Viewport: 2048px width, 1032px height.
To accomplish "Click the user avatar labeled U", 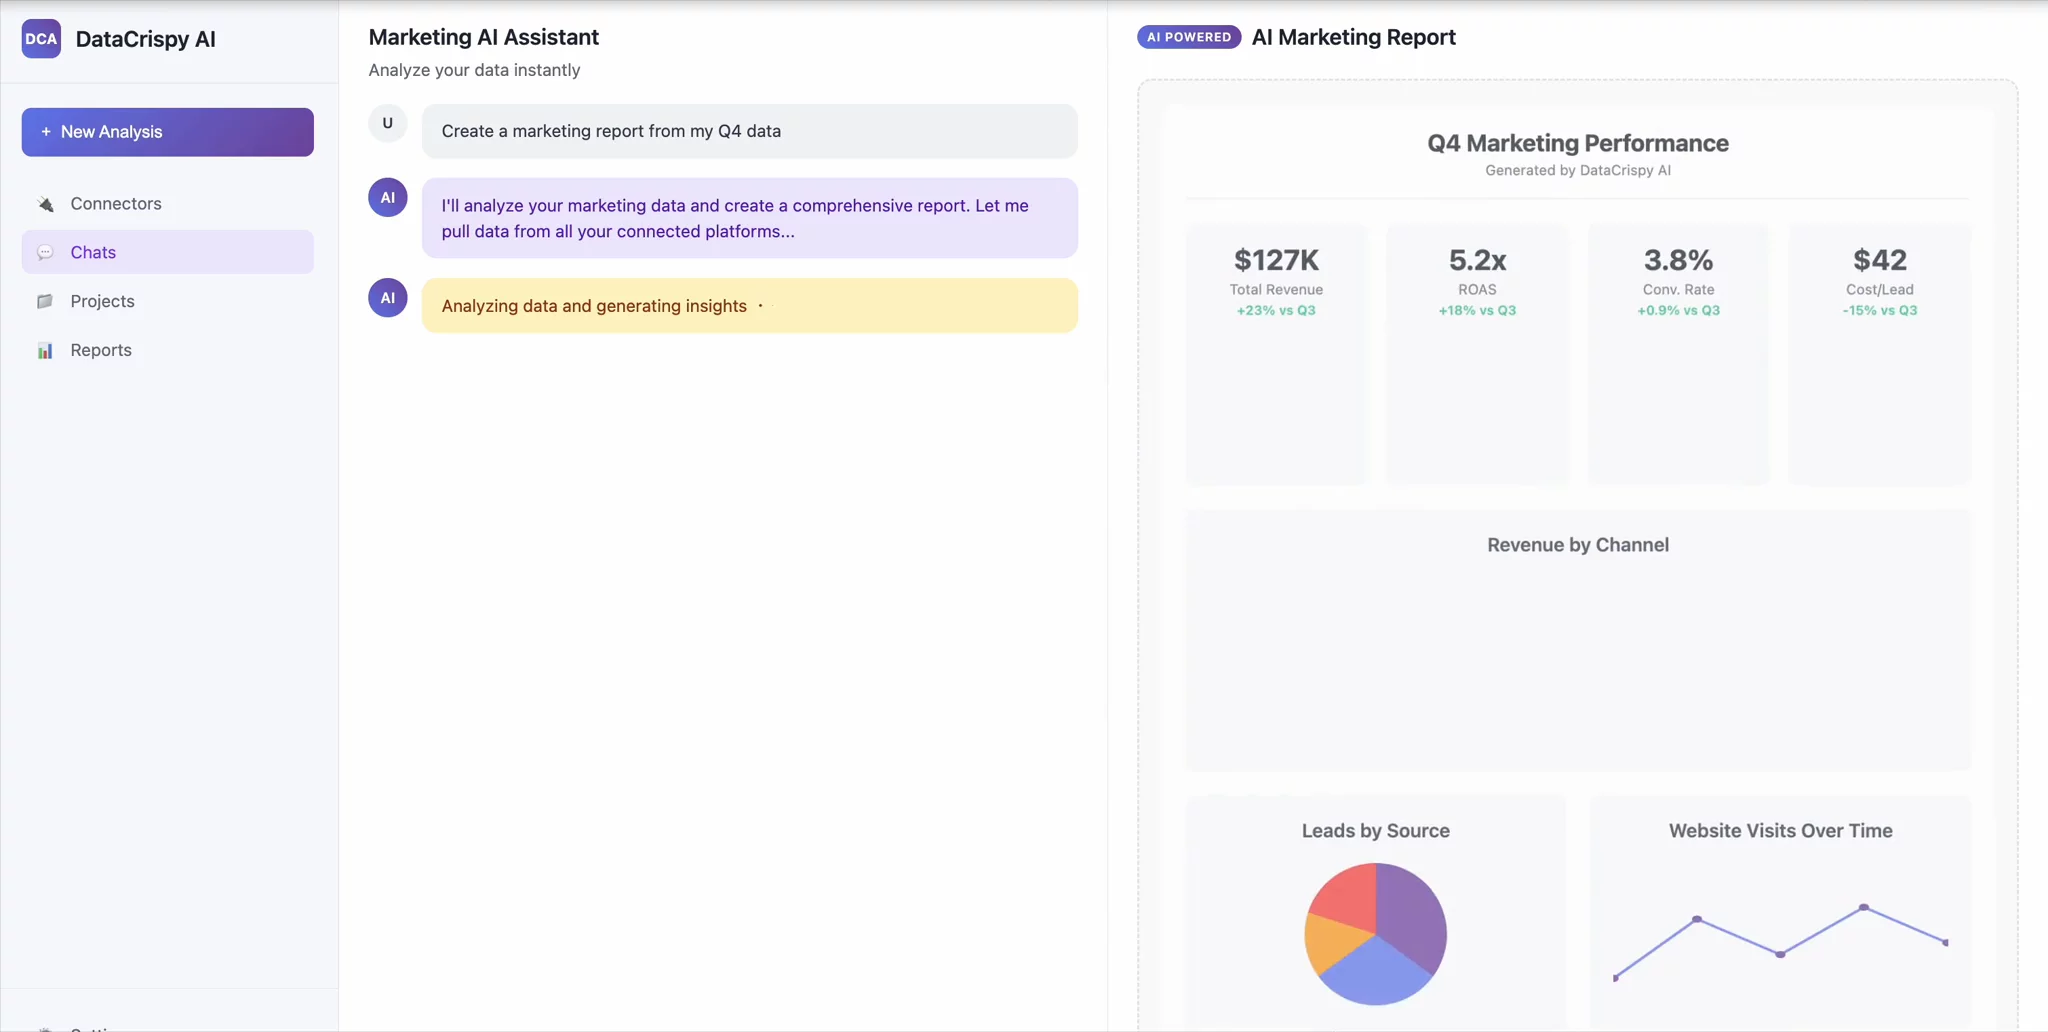I will click(388, 124).
